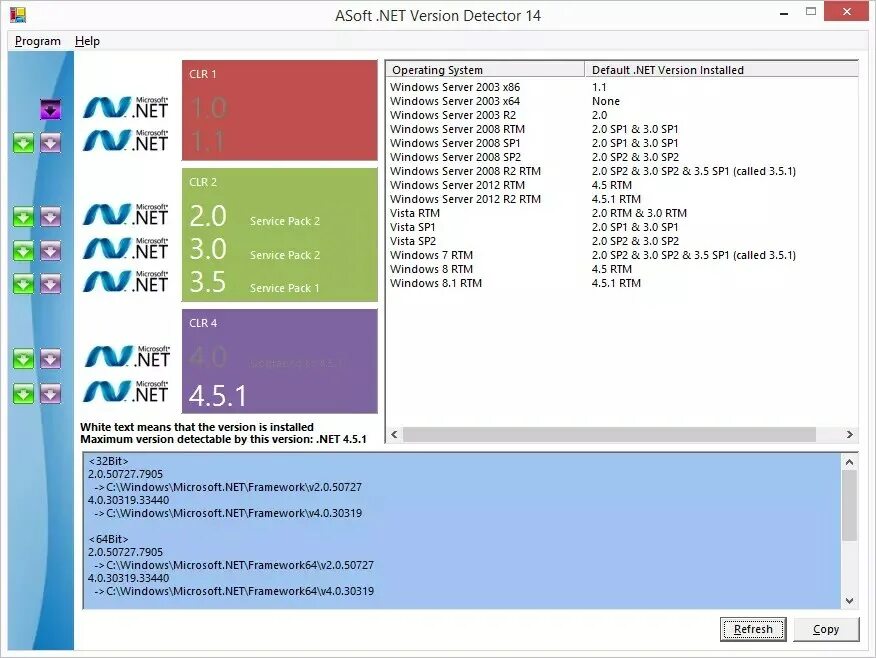This screenshot has height=658, width=876.
Task: Click the 2.0 version number in CLR 2 tile
Action: point(208,216)
